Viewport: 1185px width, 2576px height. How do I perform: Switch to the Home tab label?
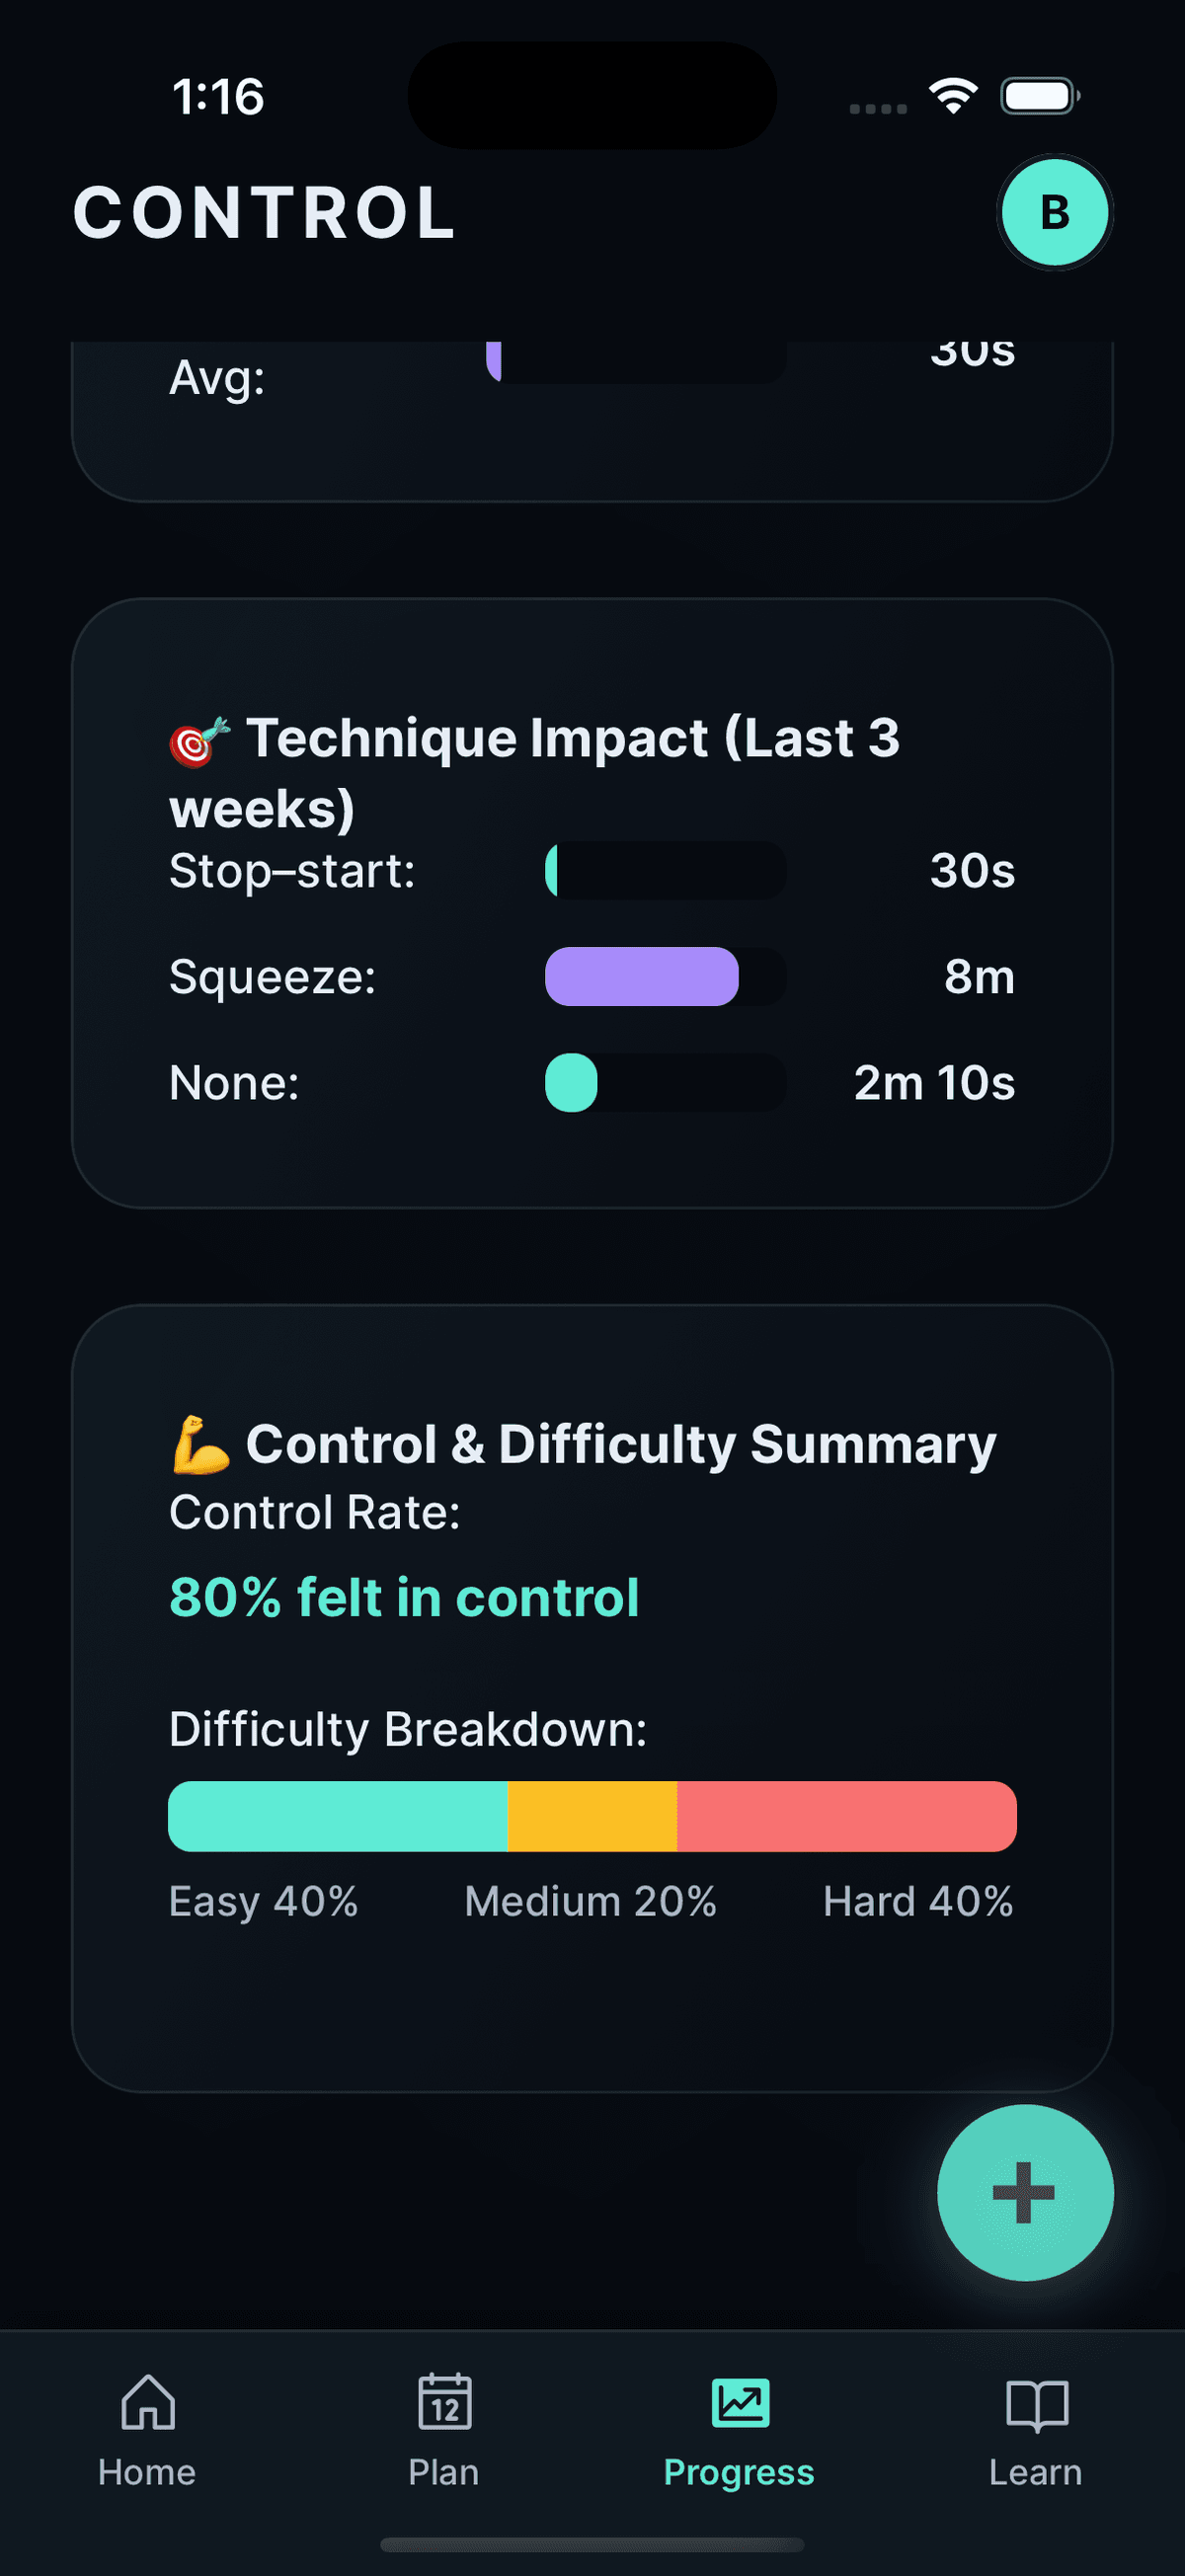coord(147,2472)
